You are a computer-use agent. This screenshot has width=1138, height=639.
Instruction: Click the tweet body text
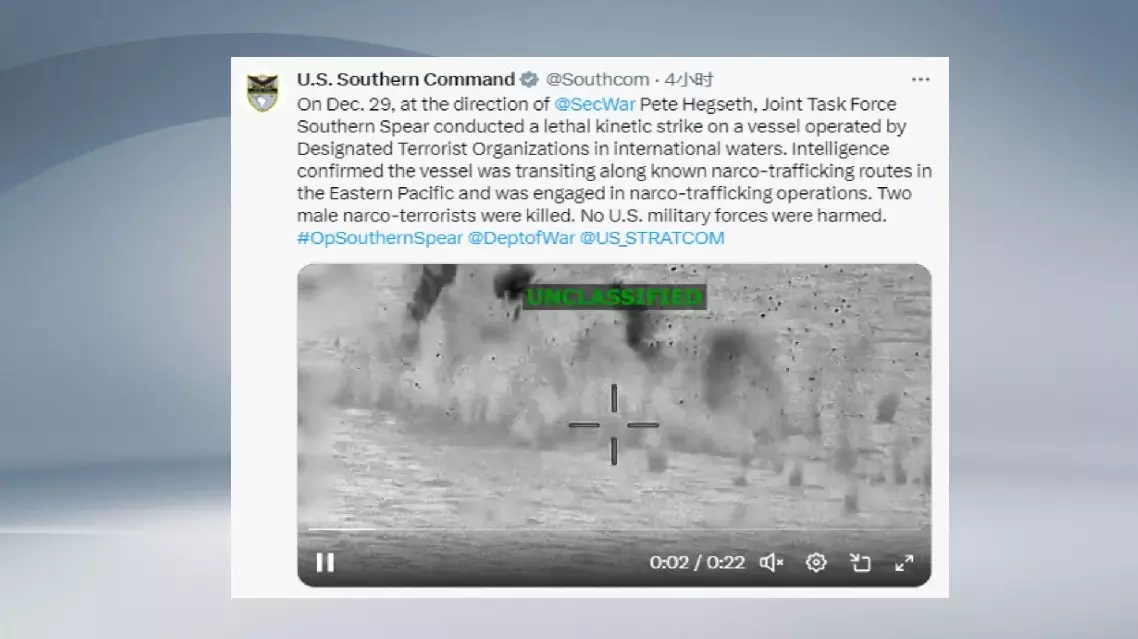tap(614, 160)
